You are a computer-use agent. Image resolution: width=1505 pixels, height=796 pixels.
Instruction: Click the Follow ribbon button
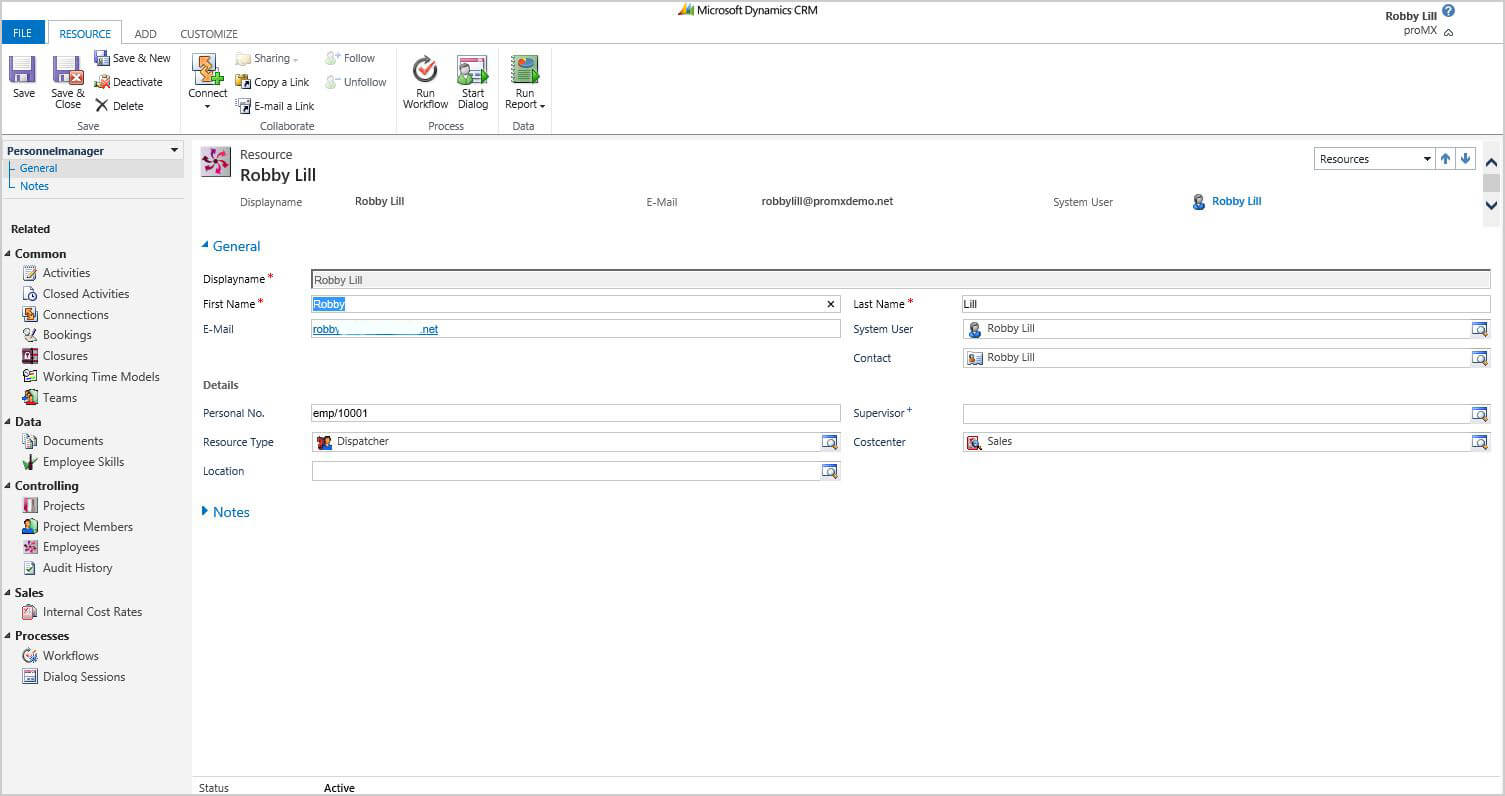[350, 58]
